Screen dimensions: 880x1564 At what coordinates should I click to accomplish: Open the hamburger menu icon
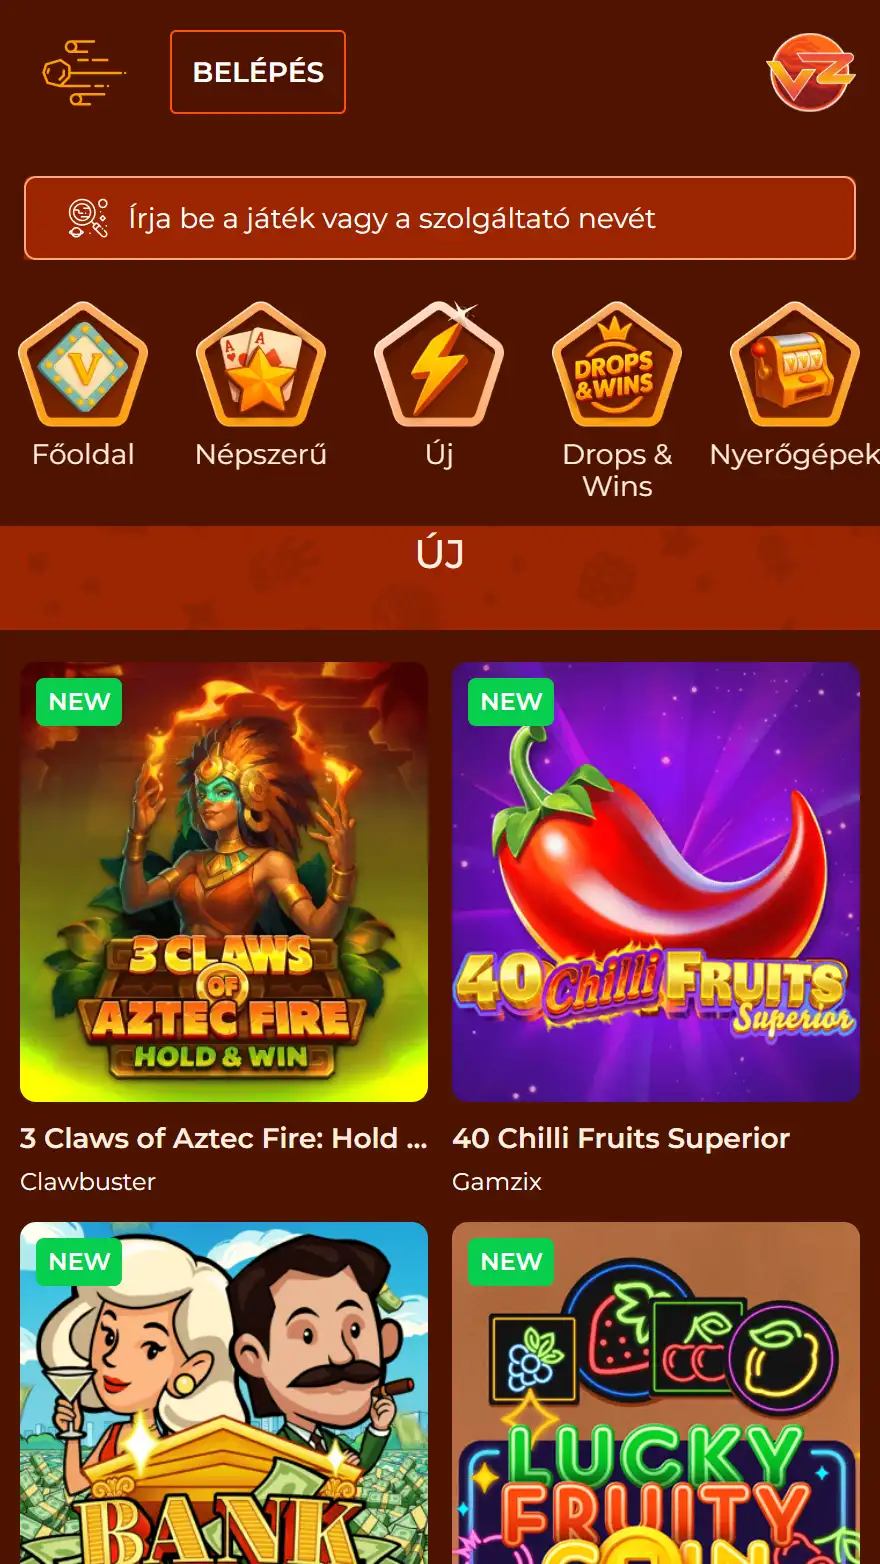(x=84, y=73)
